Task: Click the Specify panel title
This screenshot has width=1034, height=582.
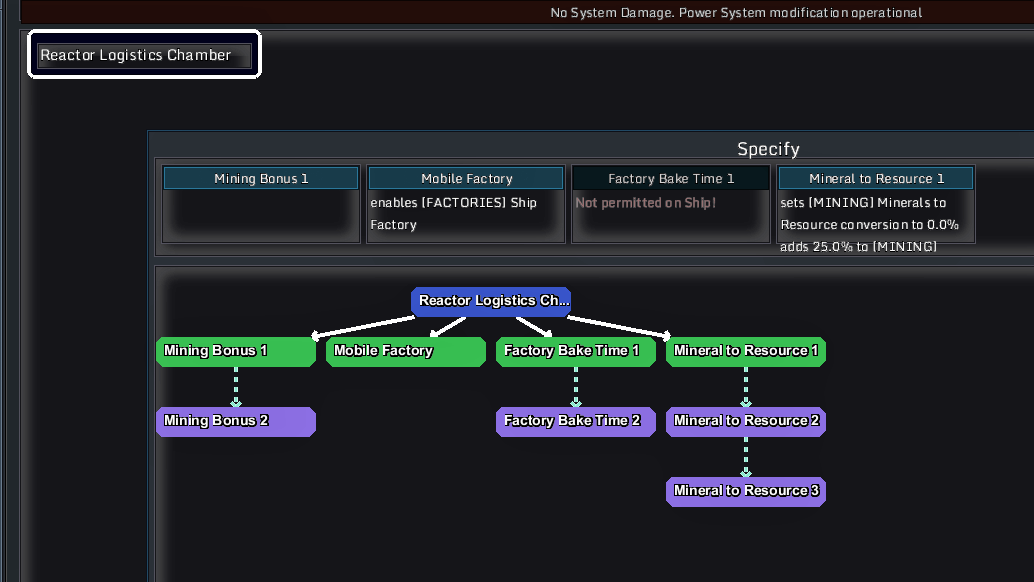Action: coord(768,149)
